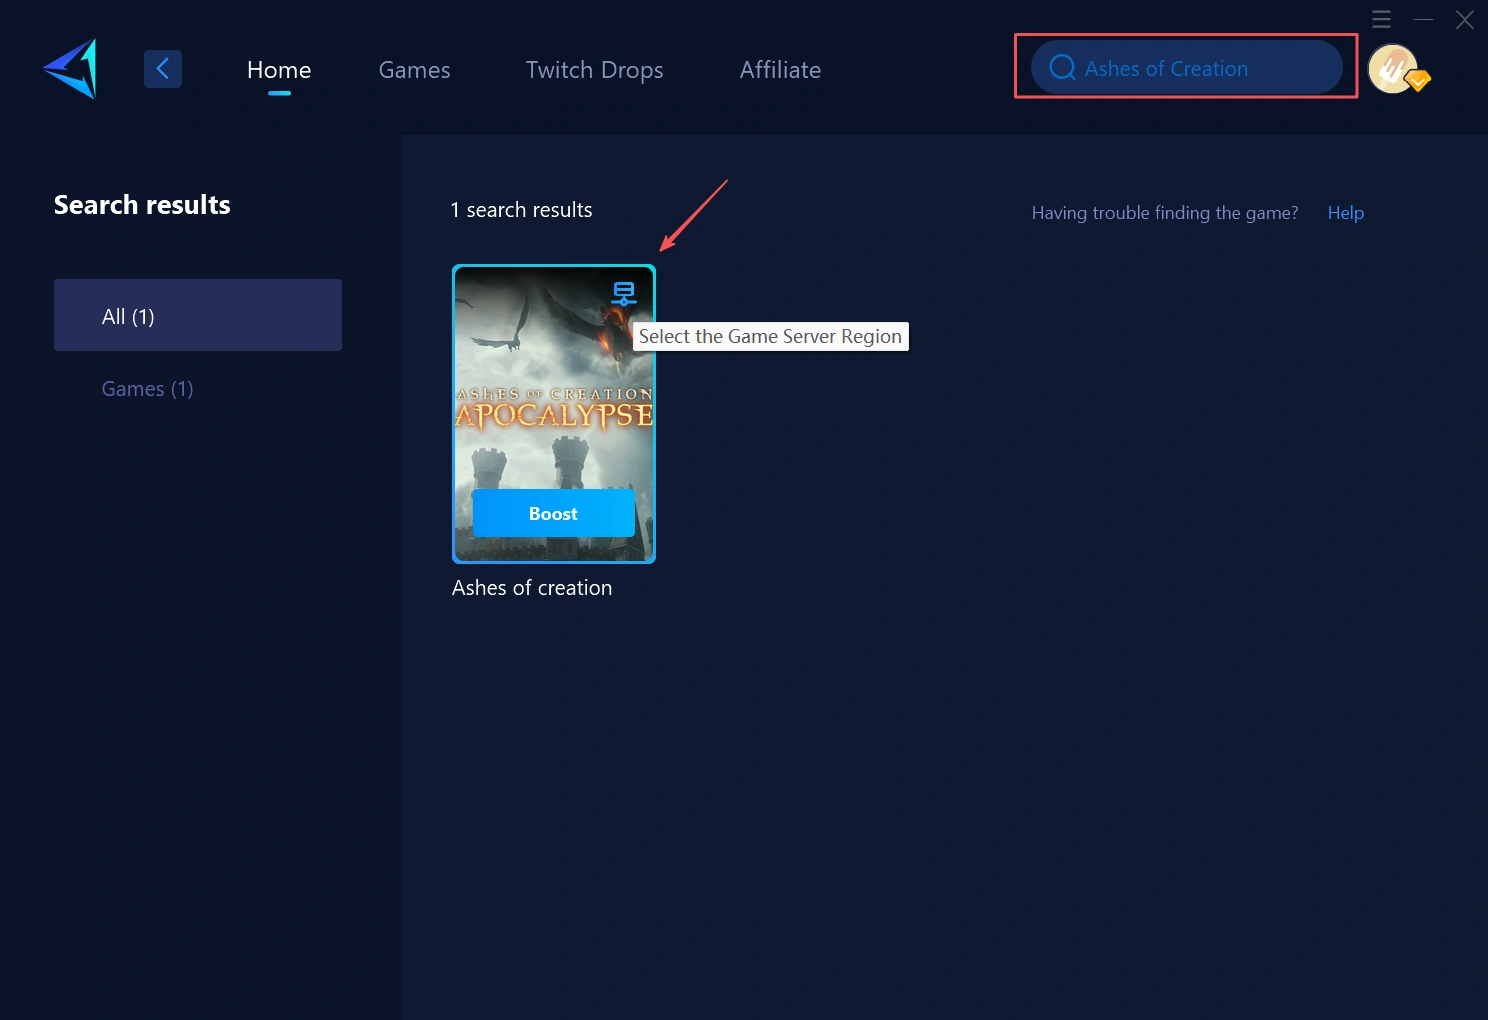This screenshot has height=1020, width=1488.
Task: Click the Ashes of creation title text
Action: (531, 587)
